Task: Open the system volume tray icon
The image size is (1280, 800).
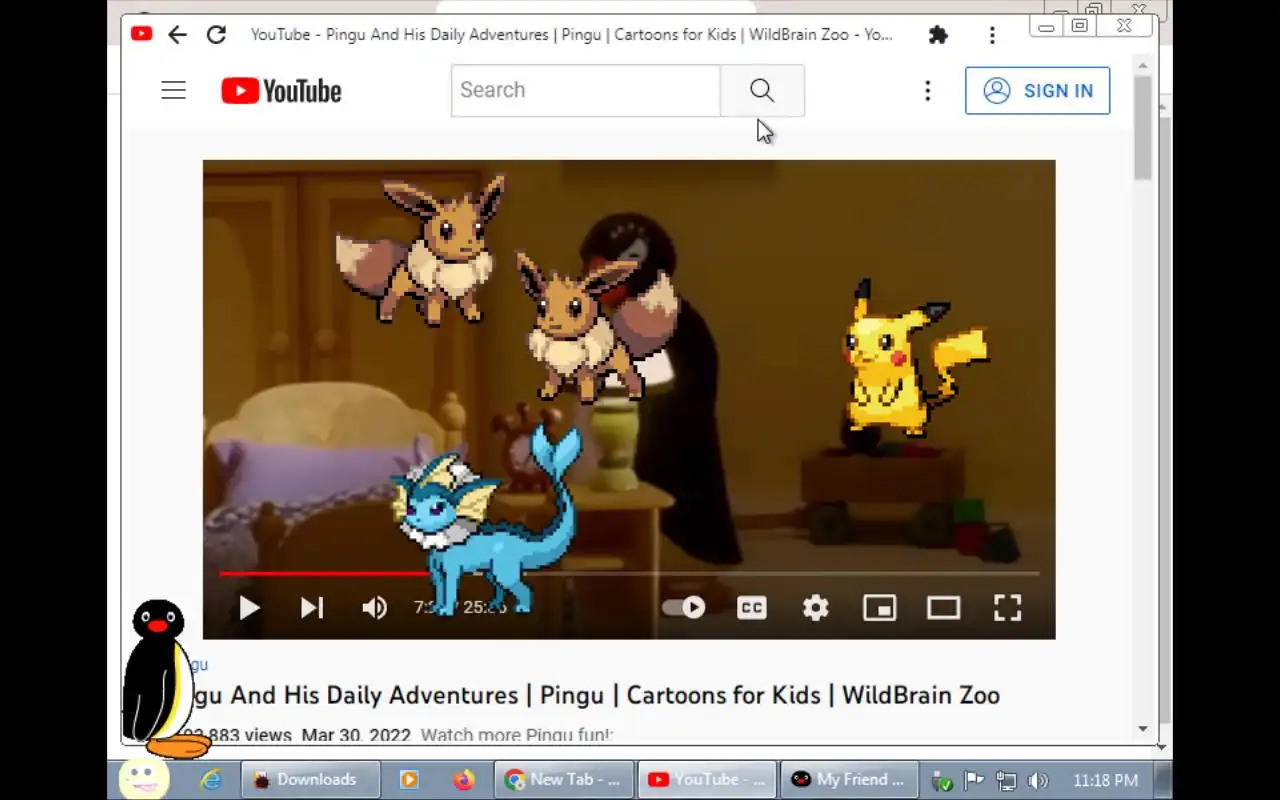Action: pos(1038,781)
